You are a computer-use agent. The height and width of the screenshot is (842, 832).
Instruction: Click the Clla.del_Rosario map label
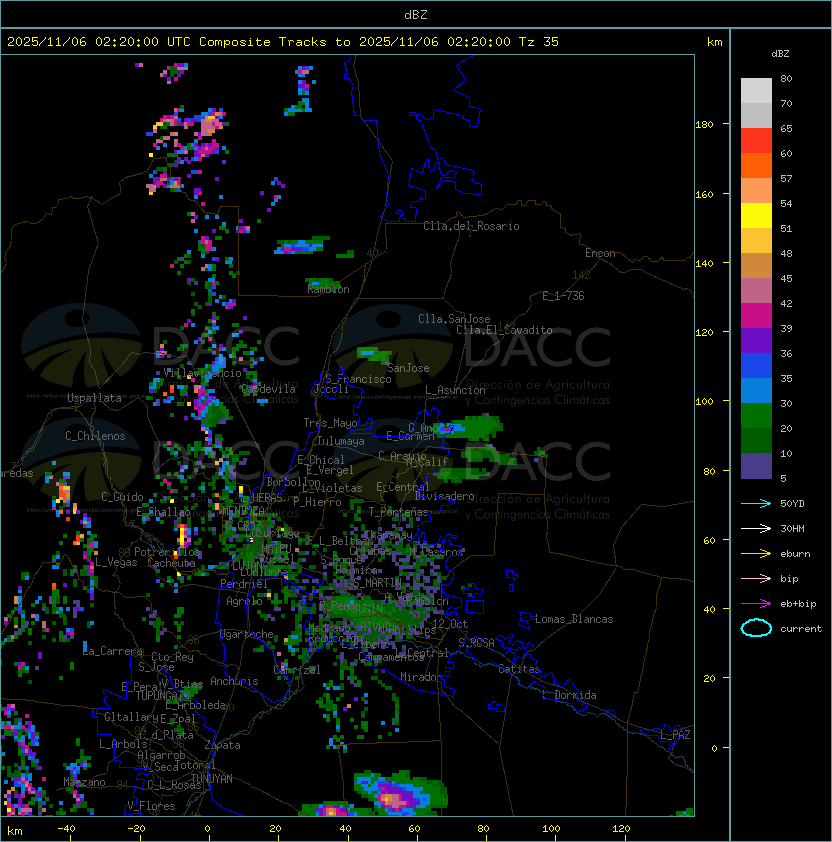tap(471, 226)
